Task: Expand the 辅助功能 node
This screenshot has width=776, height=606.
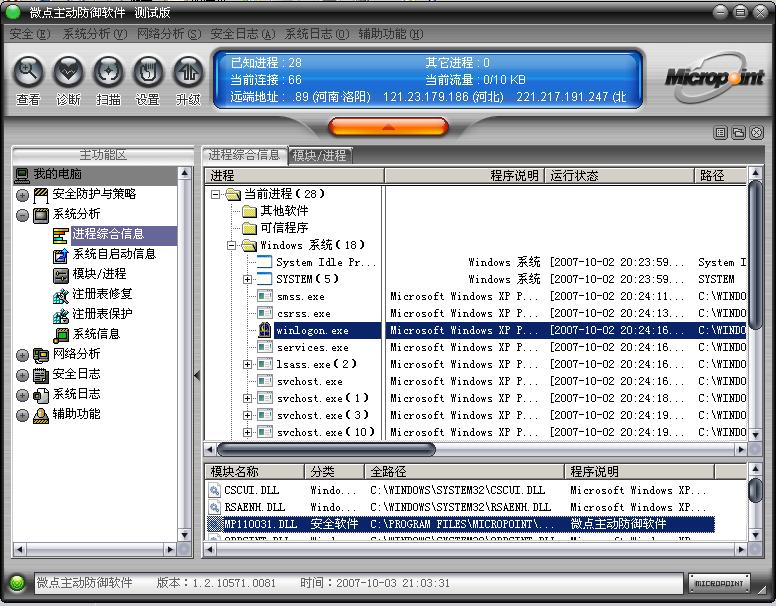Action: 22,415
